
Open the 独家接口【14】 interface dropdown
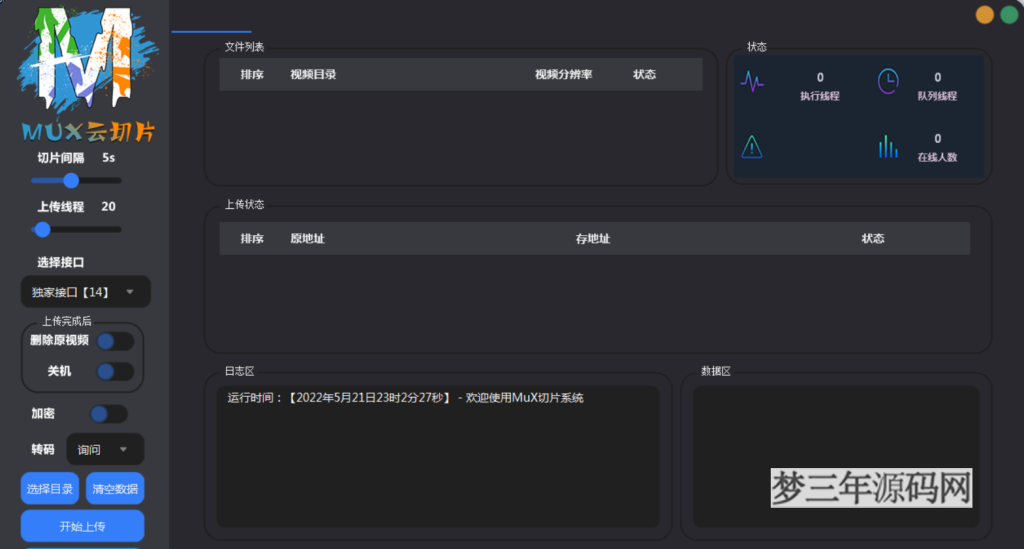pyautogui.click(x=85, y=292)
